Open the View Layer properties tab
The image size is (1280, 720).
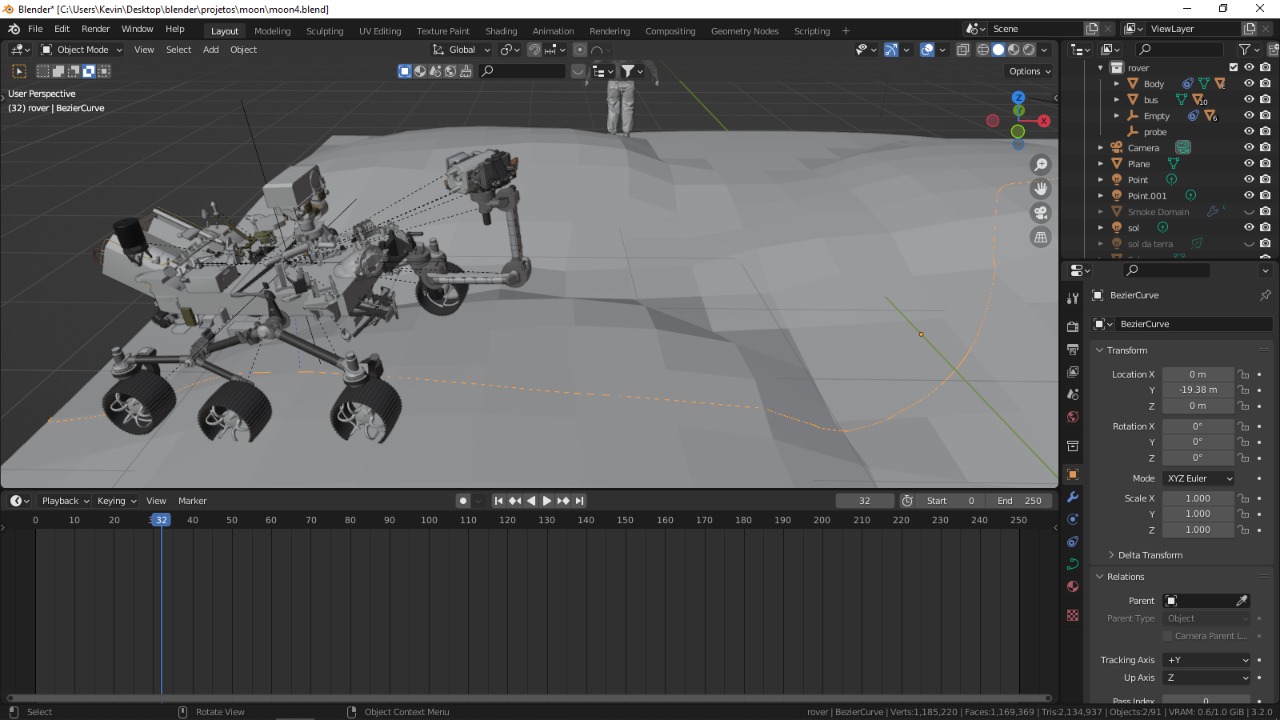[1073, 372]
